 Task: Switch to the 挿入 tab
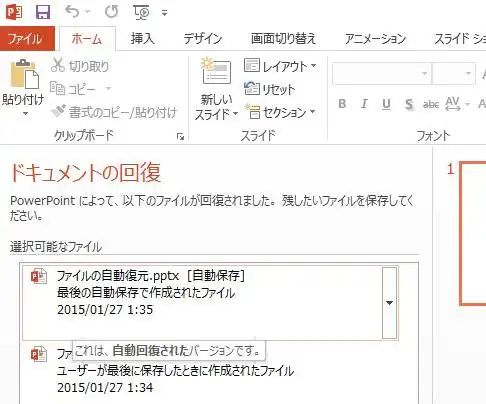click(x=143, y=39)
